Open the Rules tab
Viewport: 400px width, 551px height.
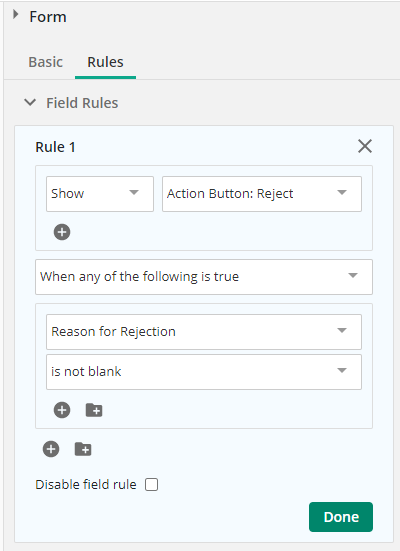click(105, 62)
